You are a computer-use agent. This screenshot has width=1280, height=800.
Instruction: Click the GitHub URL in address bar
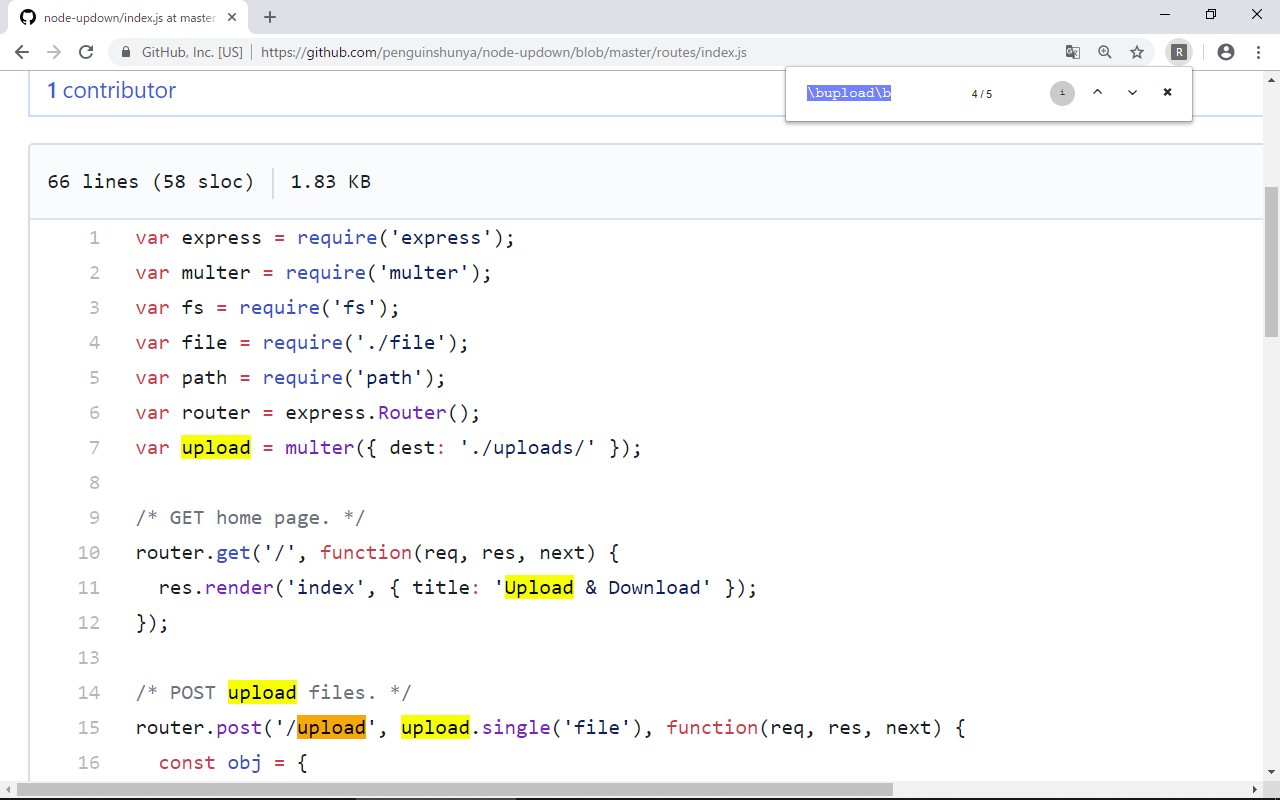click(504, 52)
